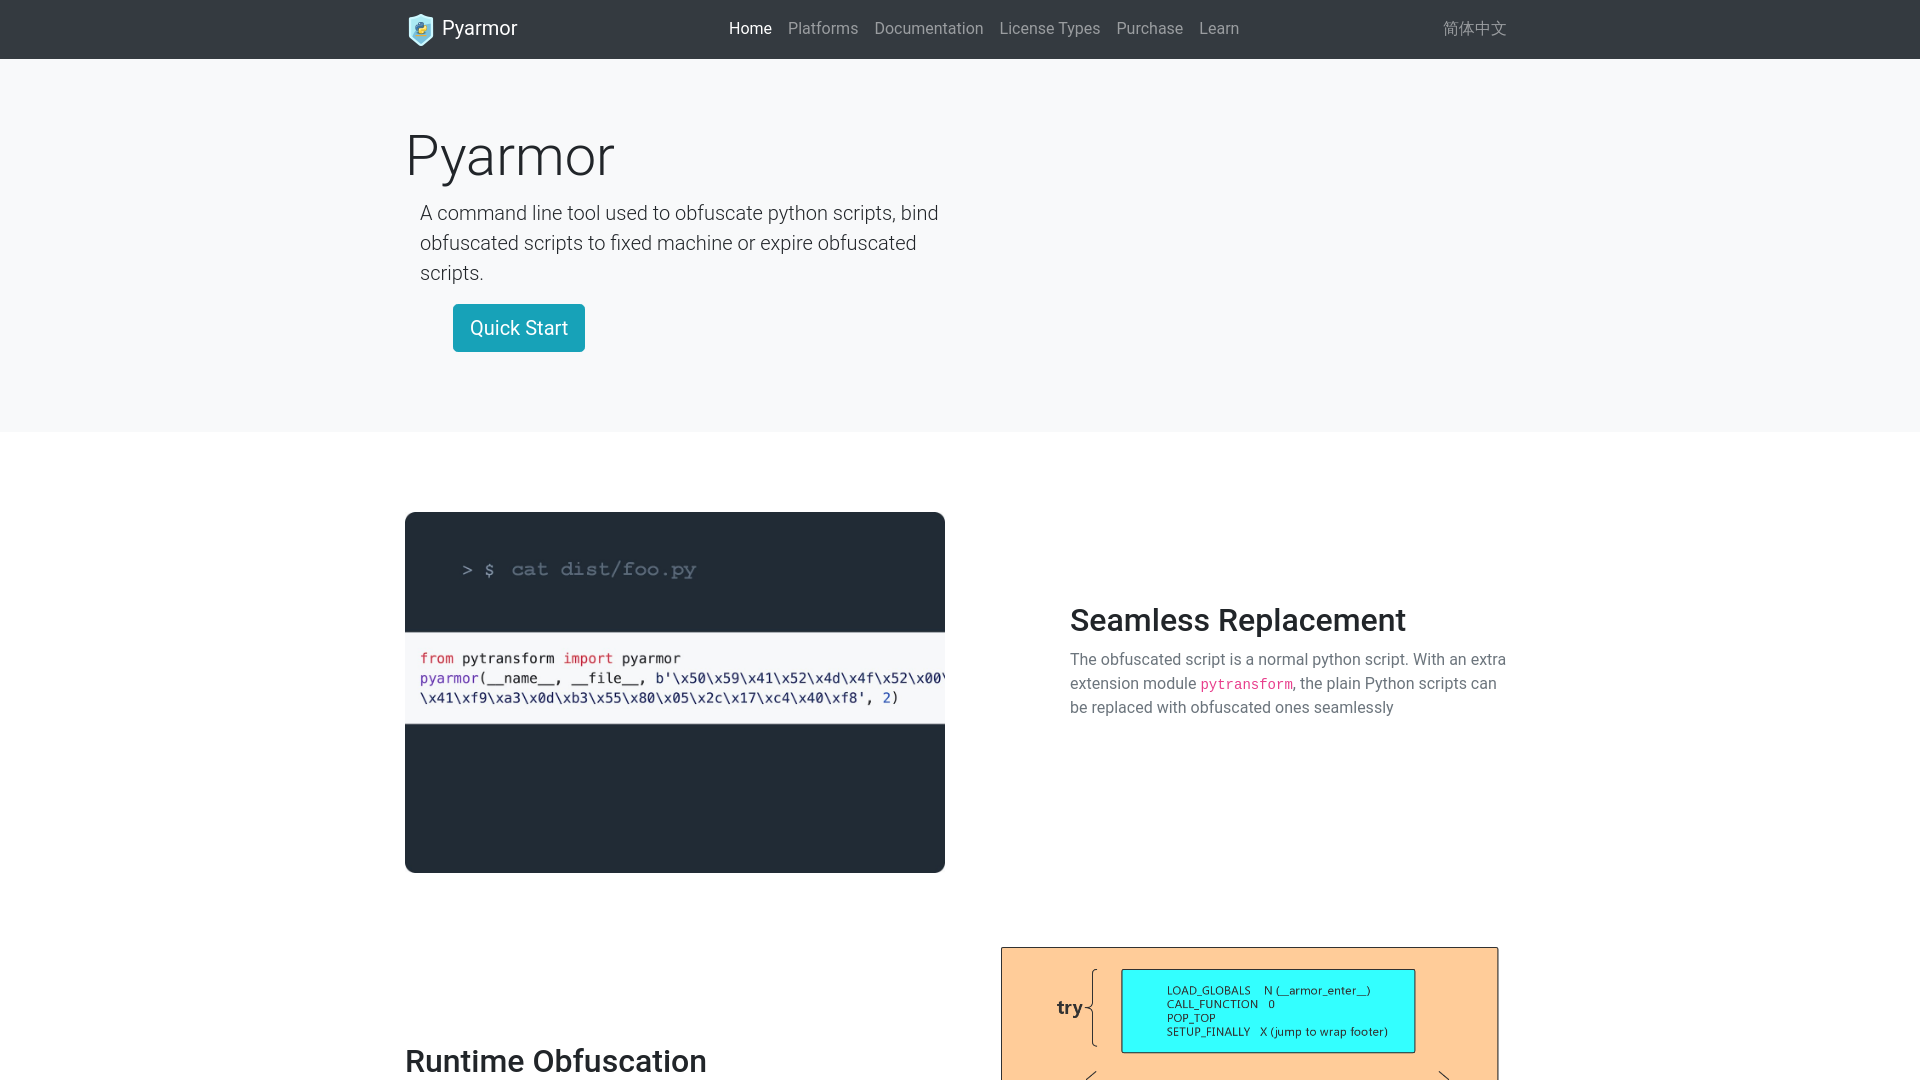Click the 'from pytransform import pyarmor' code line
This screenshot has width=1920, height=1080.
550,658
